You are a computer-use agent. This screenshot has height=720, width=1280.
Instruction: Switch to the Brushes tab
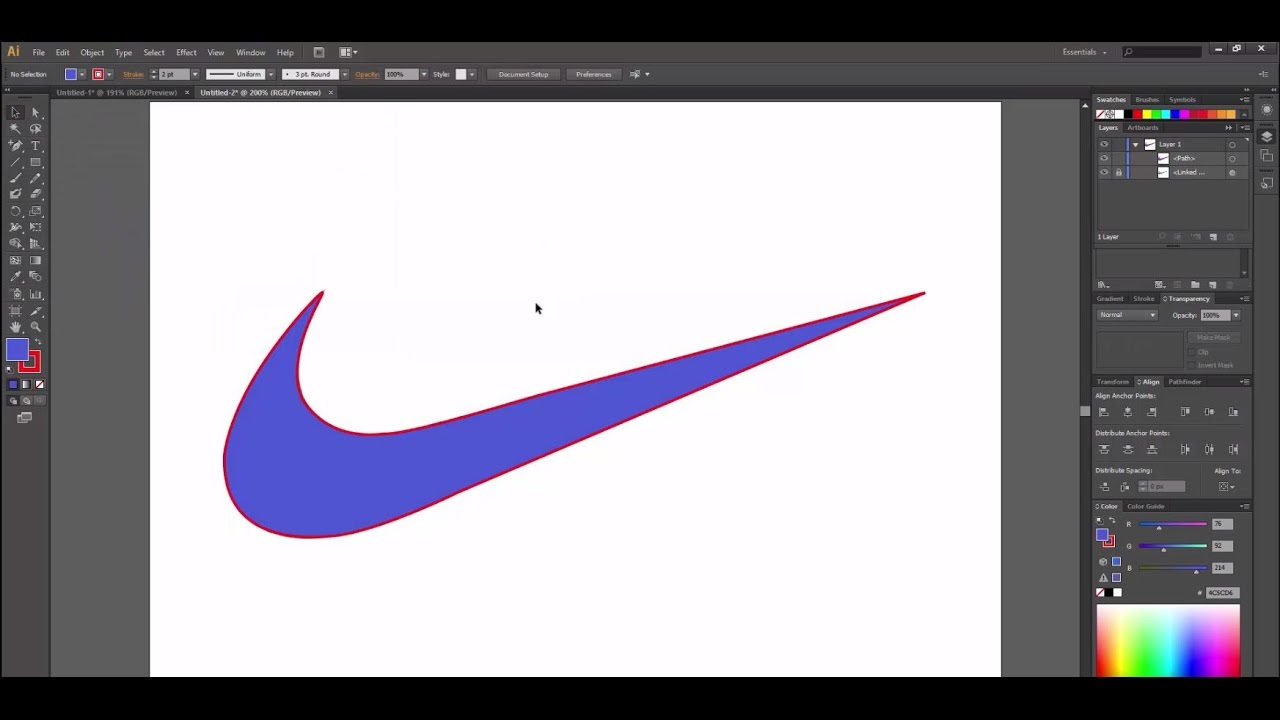(1147, 100)
